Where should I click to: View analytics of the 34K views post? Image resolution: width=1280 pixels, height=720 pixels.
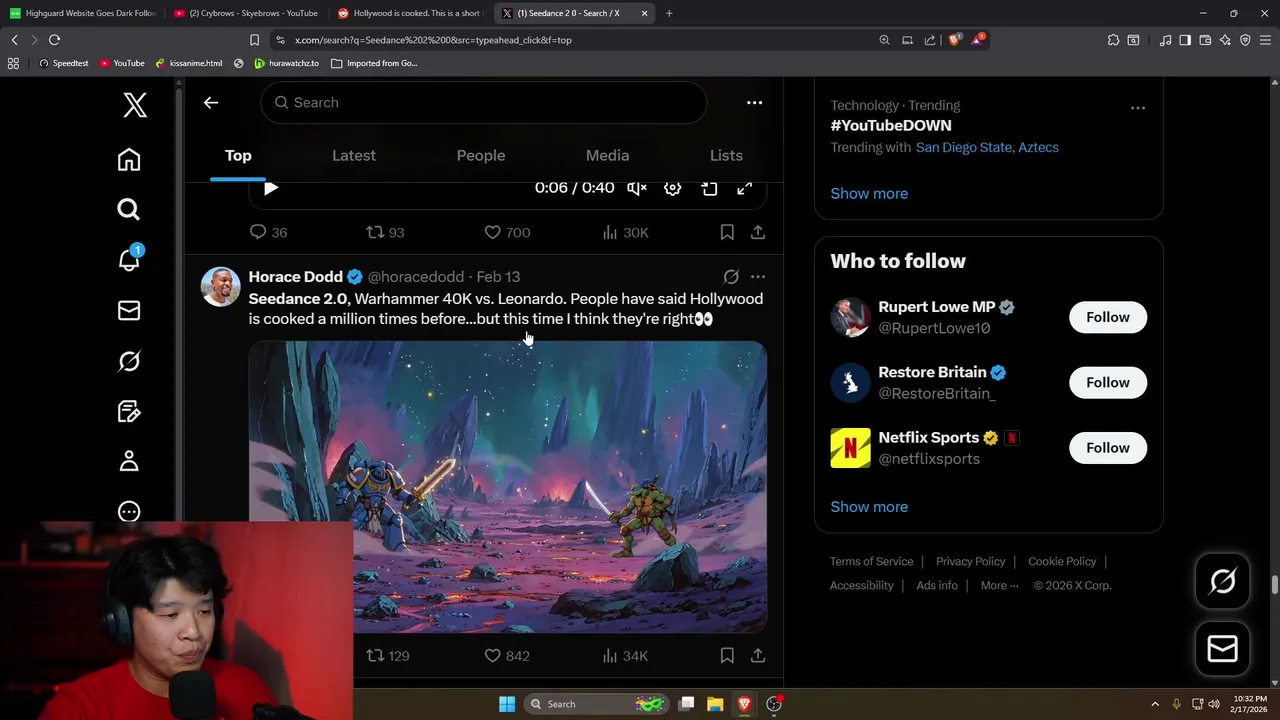(x=625, y=656)
